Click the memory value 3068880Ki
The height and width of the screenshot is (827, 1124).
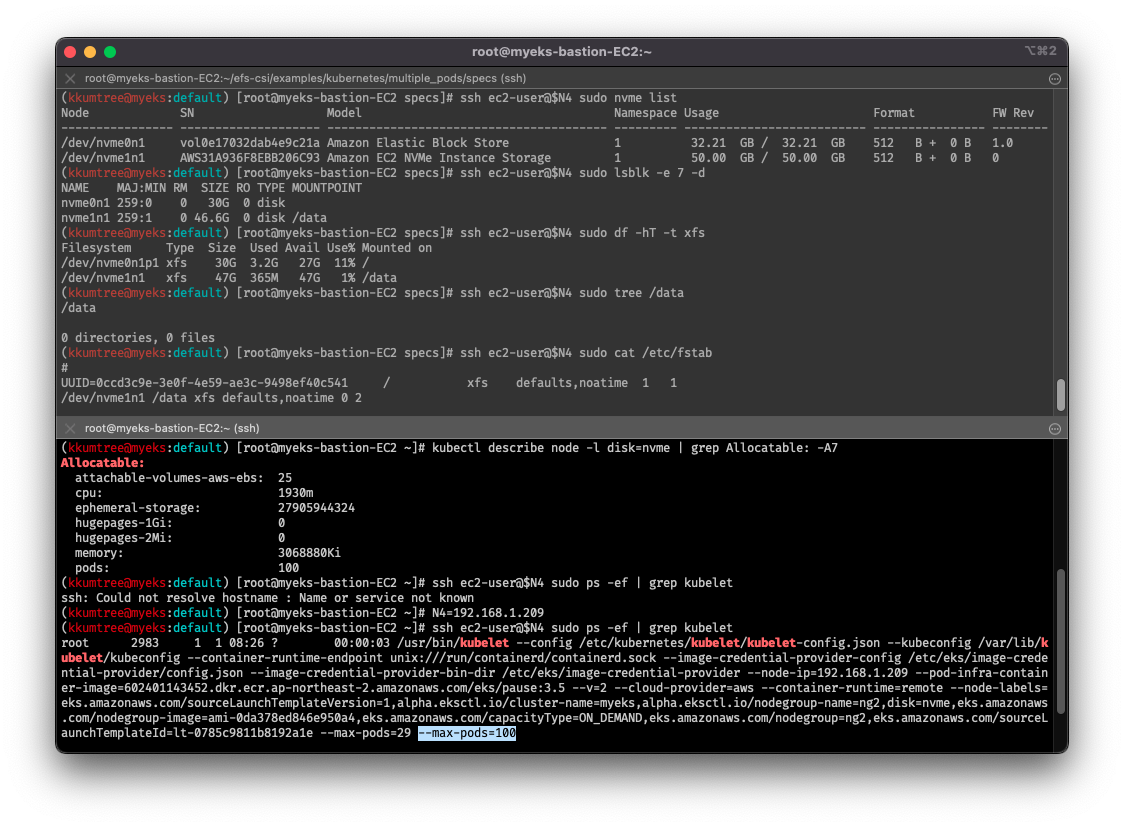309,553
